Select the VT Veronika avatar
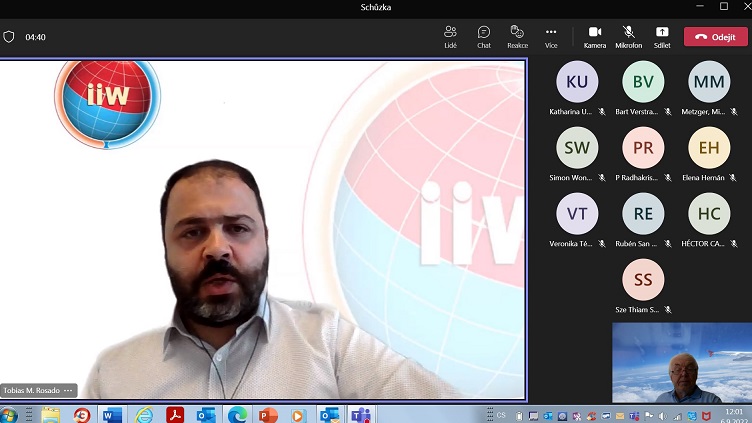Screen dimensions: 752x423 coord(577,213)
